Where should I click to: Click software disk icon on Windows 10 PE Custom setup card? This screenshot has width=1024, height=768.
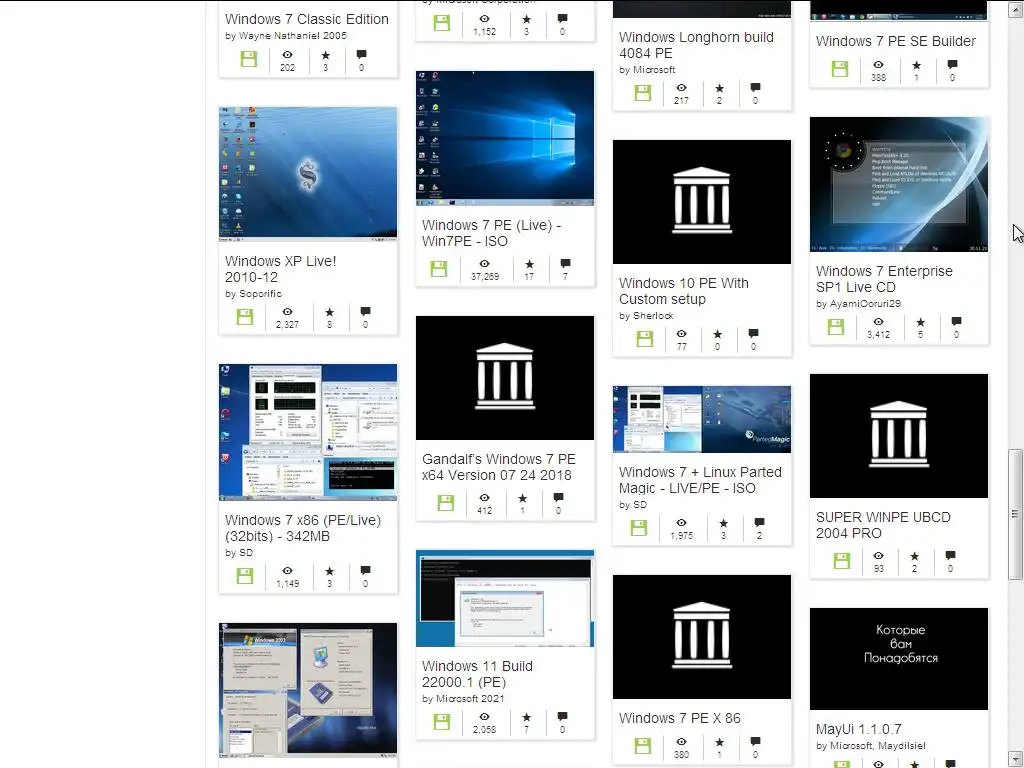click(x=645, y=339)
